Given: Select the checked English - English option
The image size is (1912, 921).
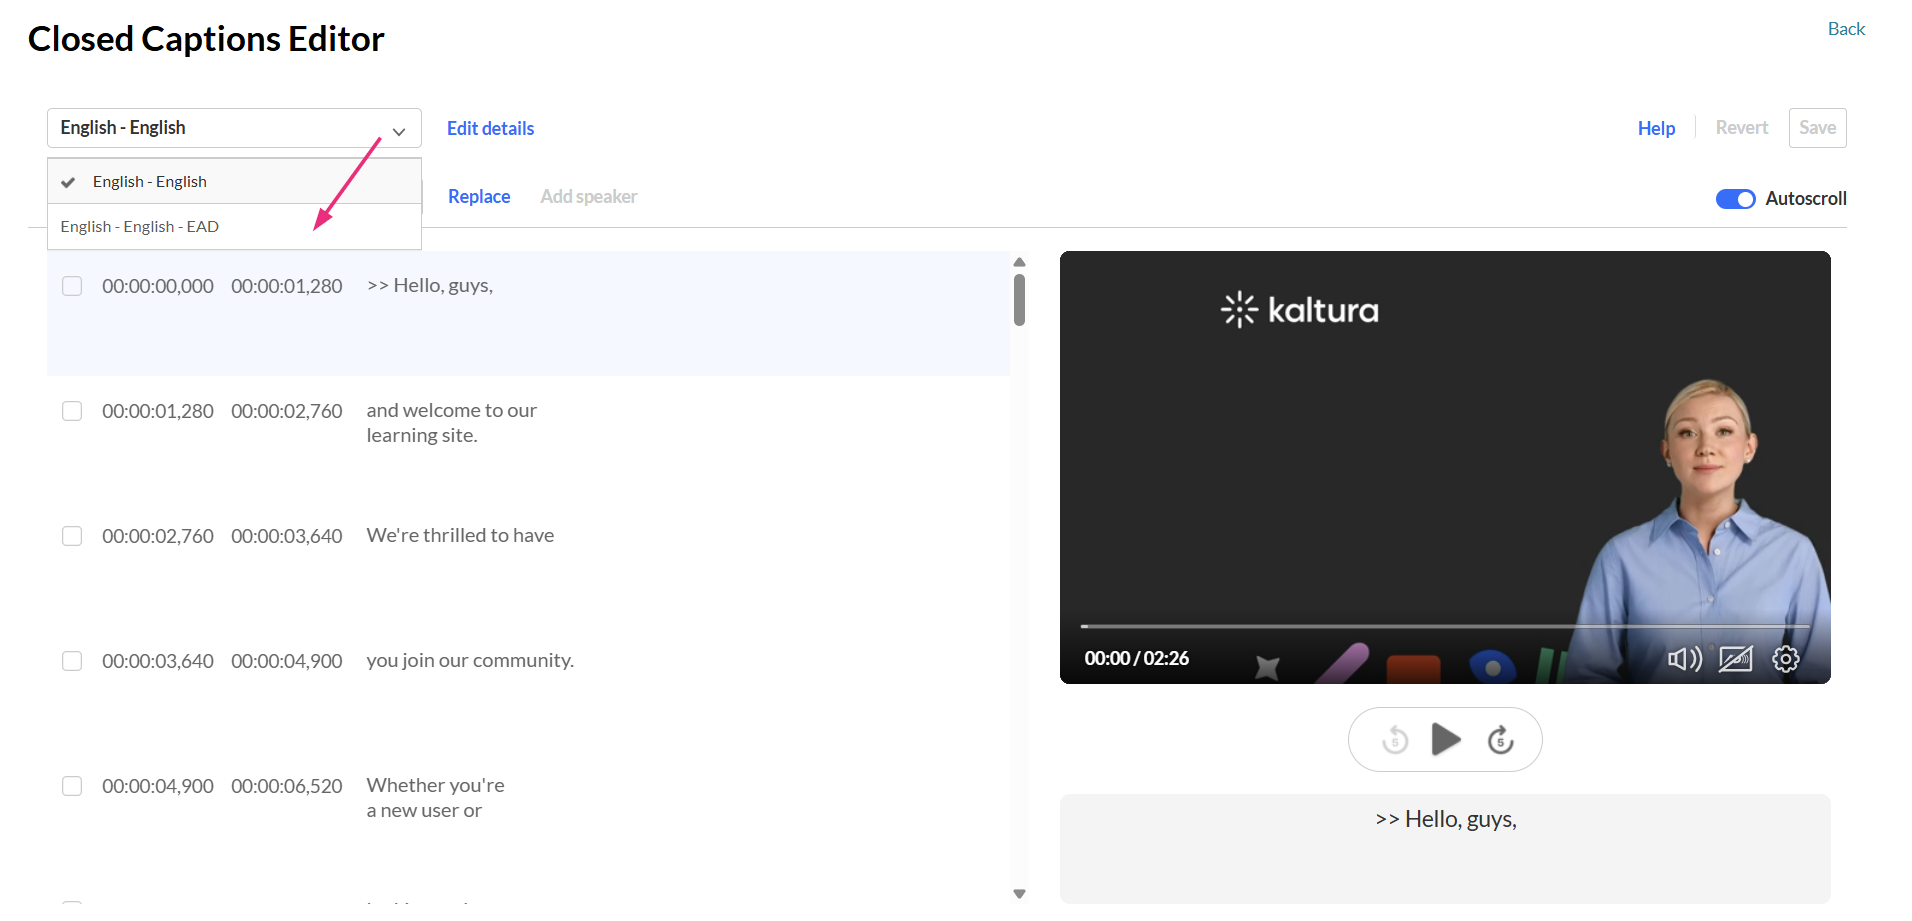Looking at the screenshot, I should click(234, 182).
